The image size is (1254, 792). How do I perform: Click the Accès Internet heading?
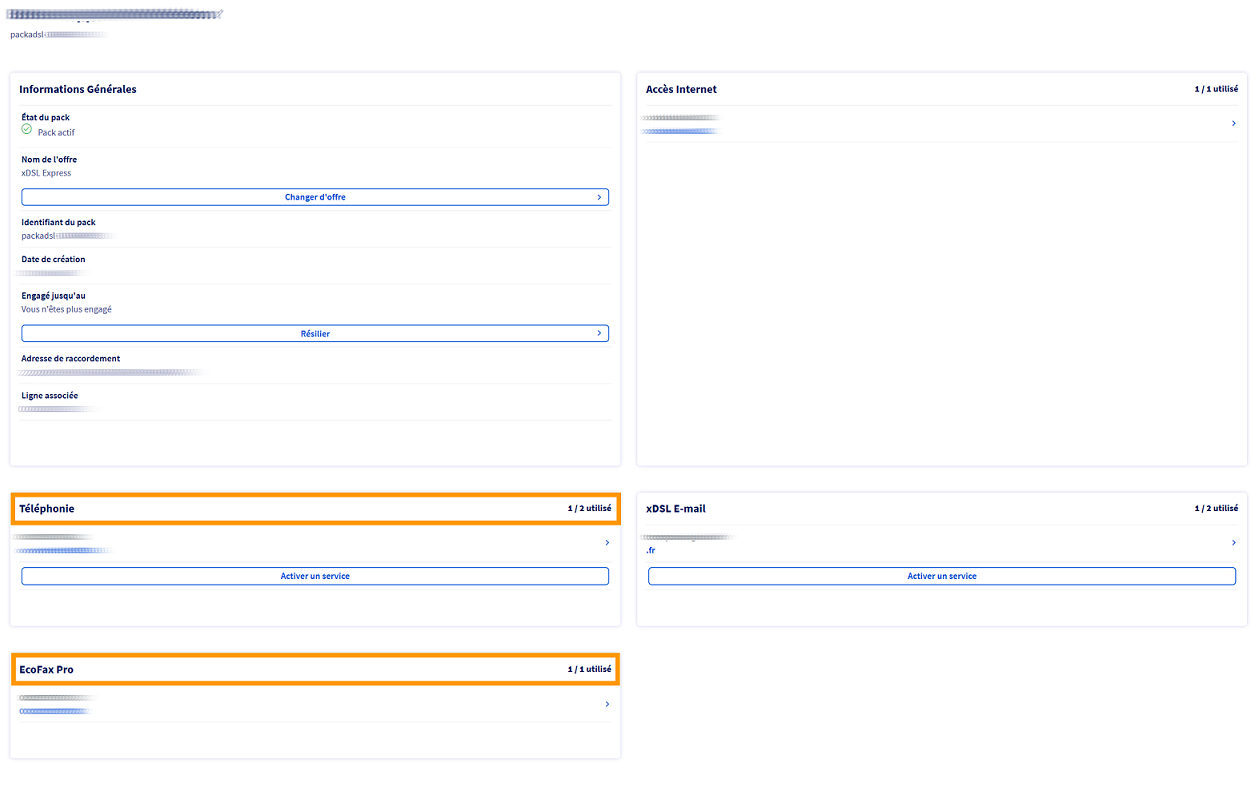click(681, 89)
